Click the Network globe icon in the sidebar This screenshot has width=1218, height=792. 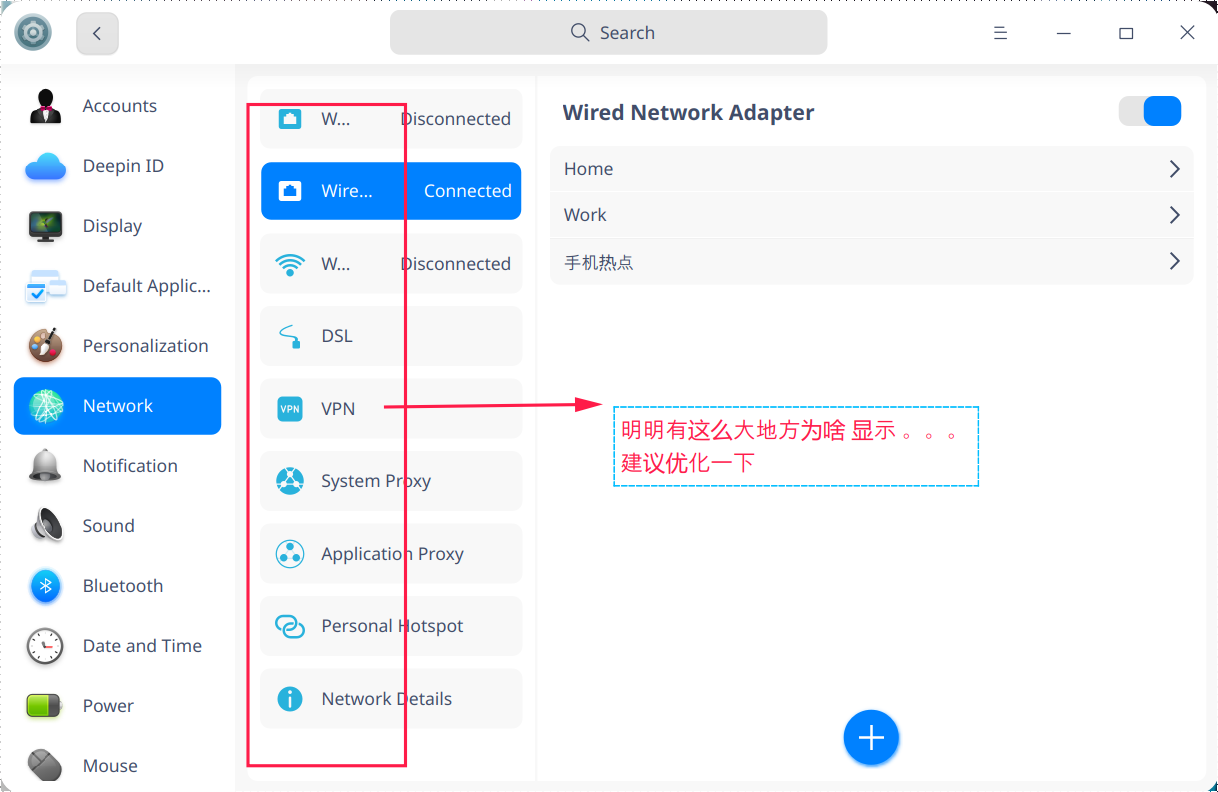tap(46, 406)
